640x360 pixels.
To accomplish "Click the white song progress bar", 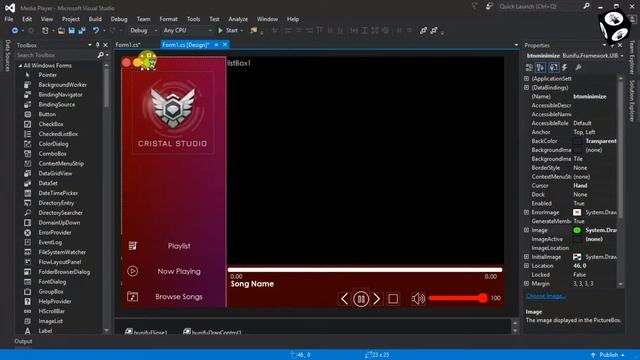I will pos(365,270).
